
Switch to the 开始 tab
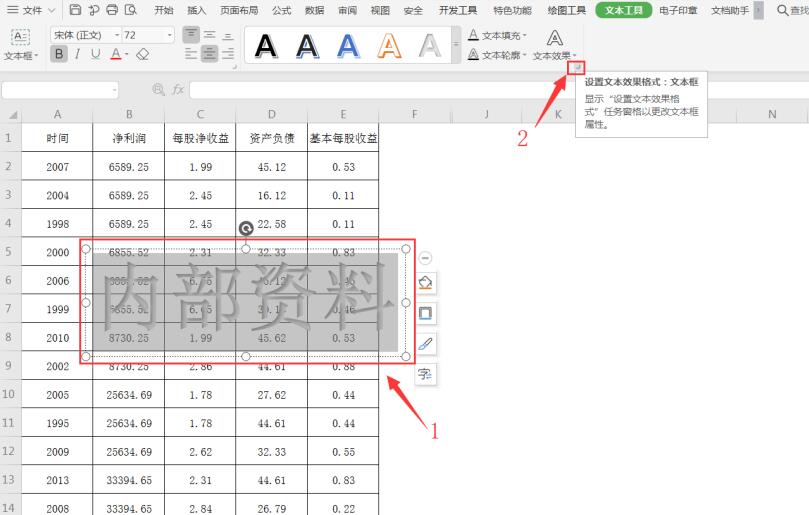tap(164, 10)
